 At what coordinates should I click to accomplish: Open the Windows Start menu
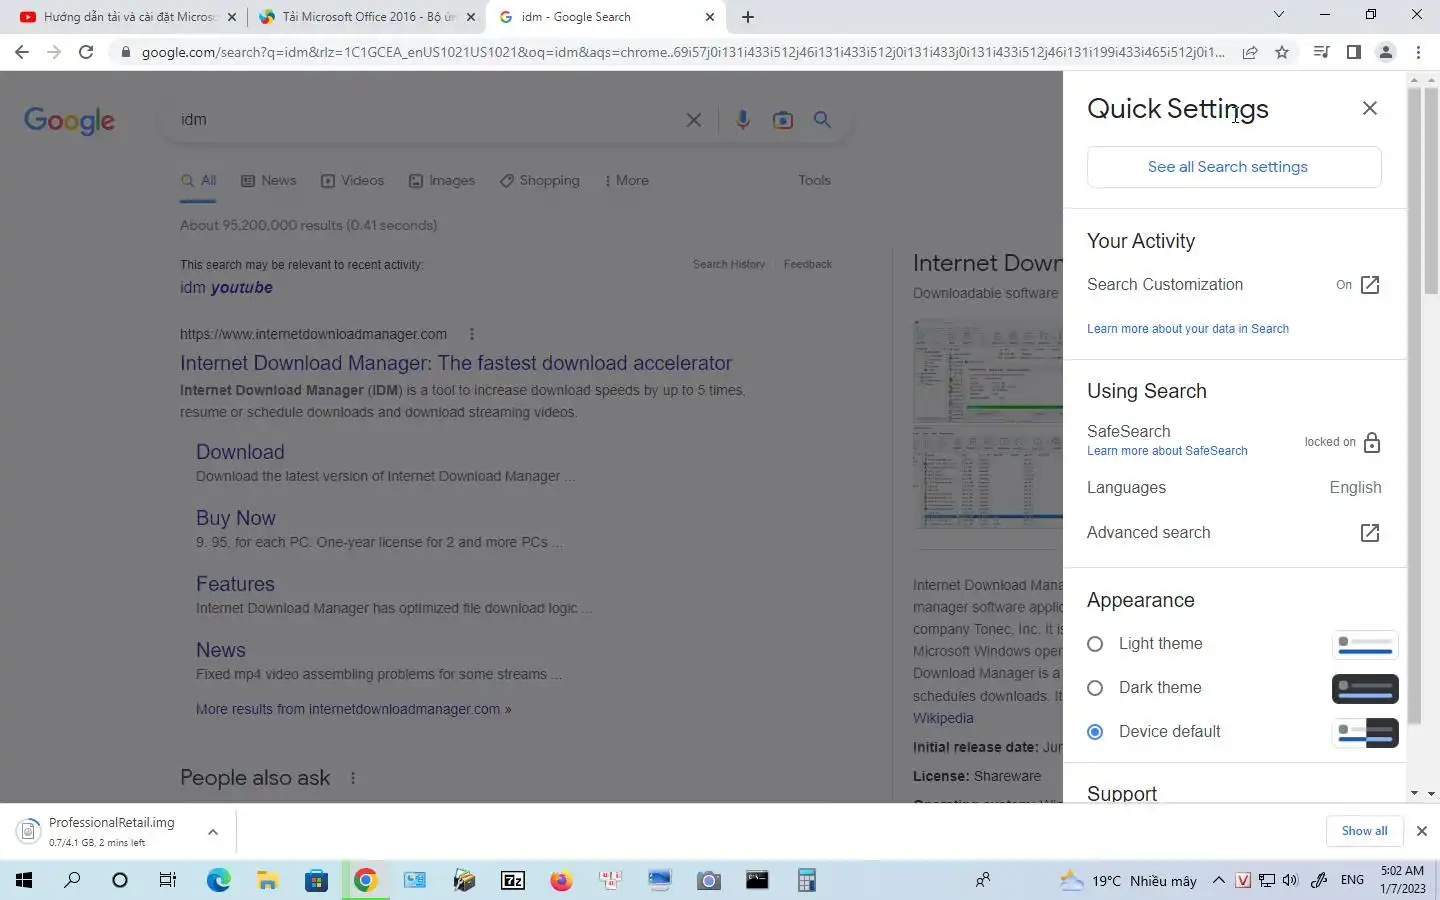(24, 881)
